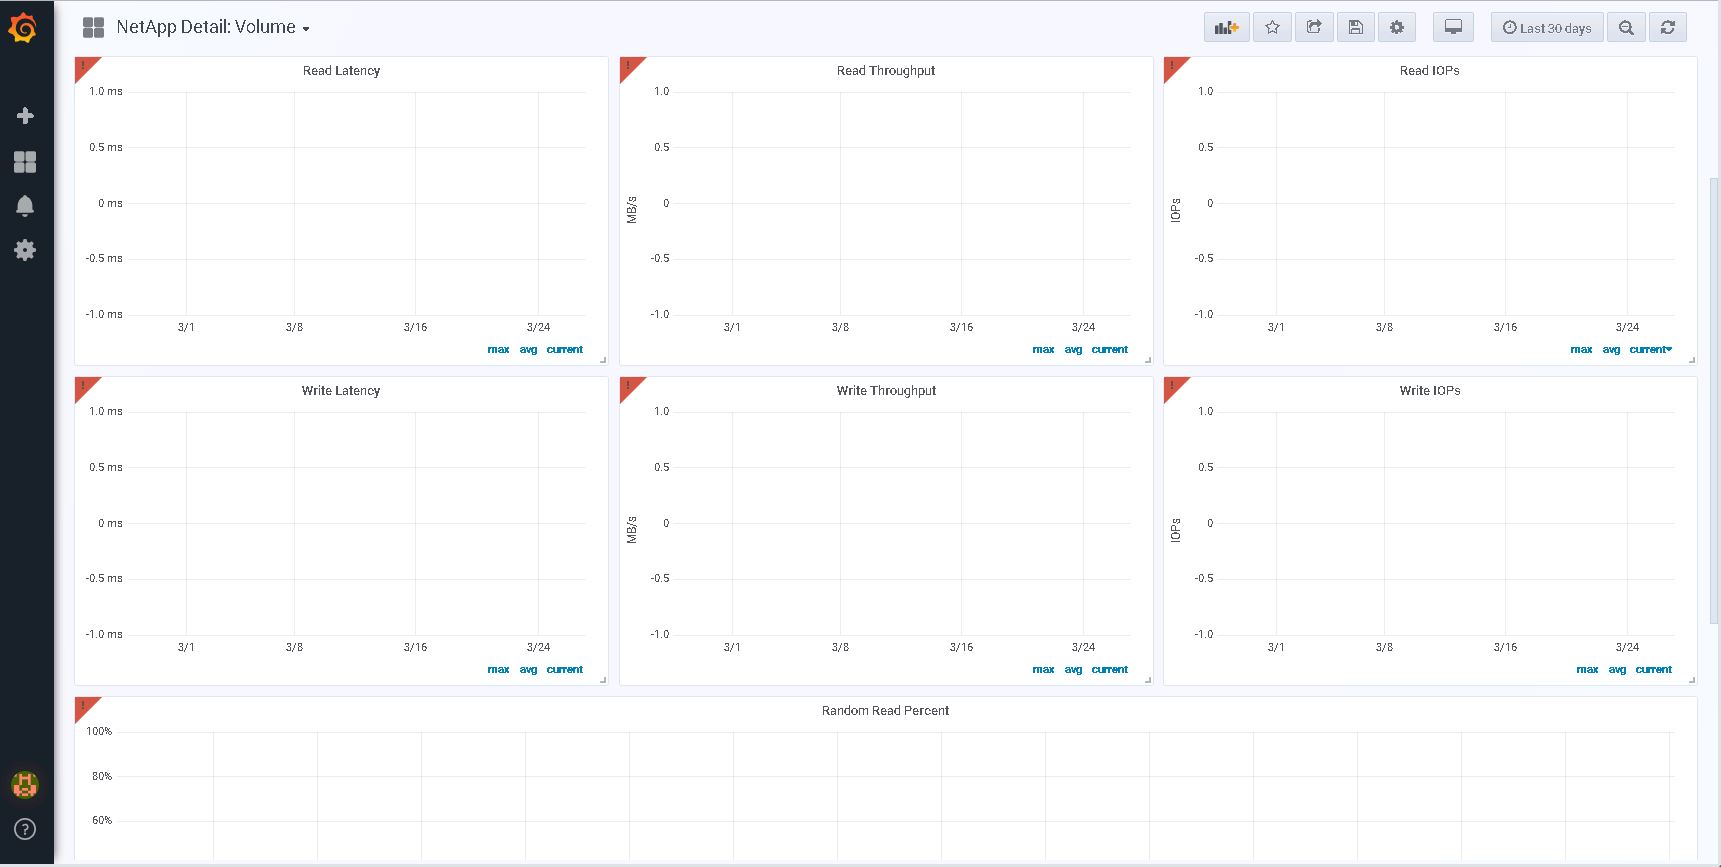This screenshot has height=867, width=1721.
Task: Sort Read Latency legend by max
Action: [x=498, y=350]
